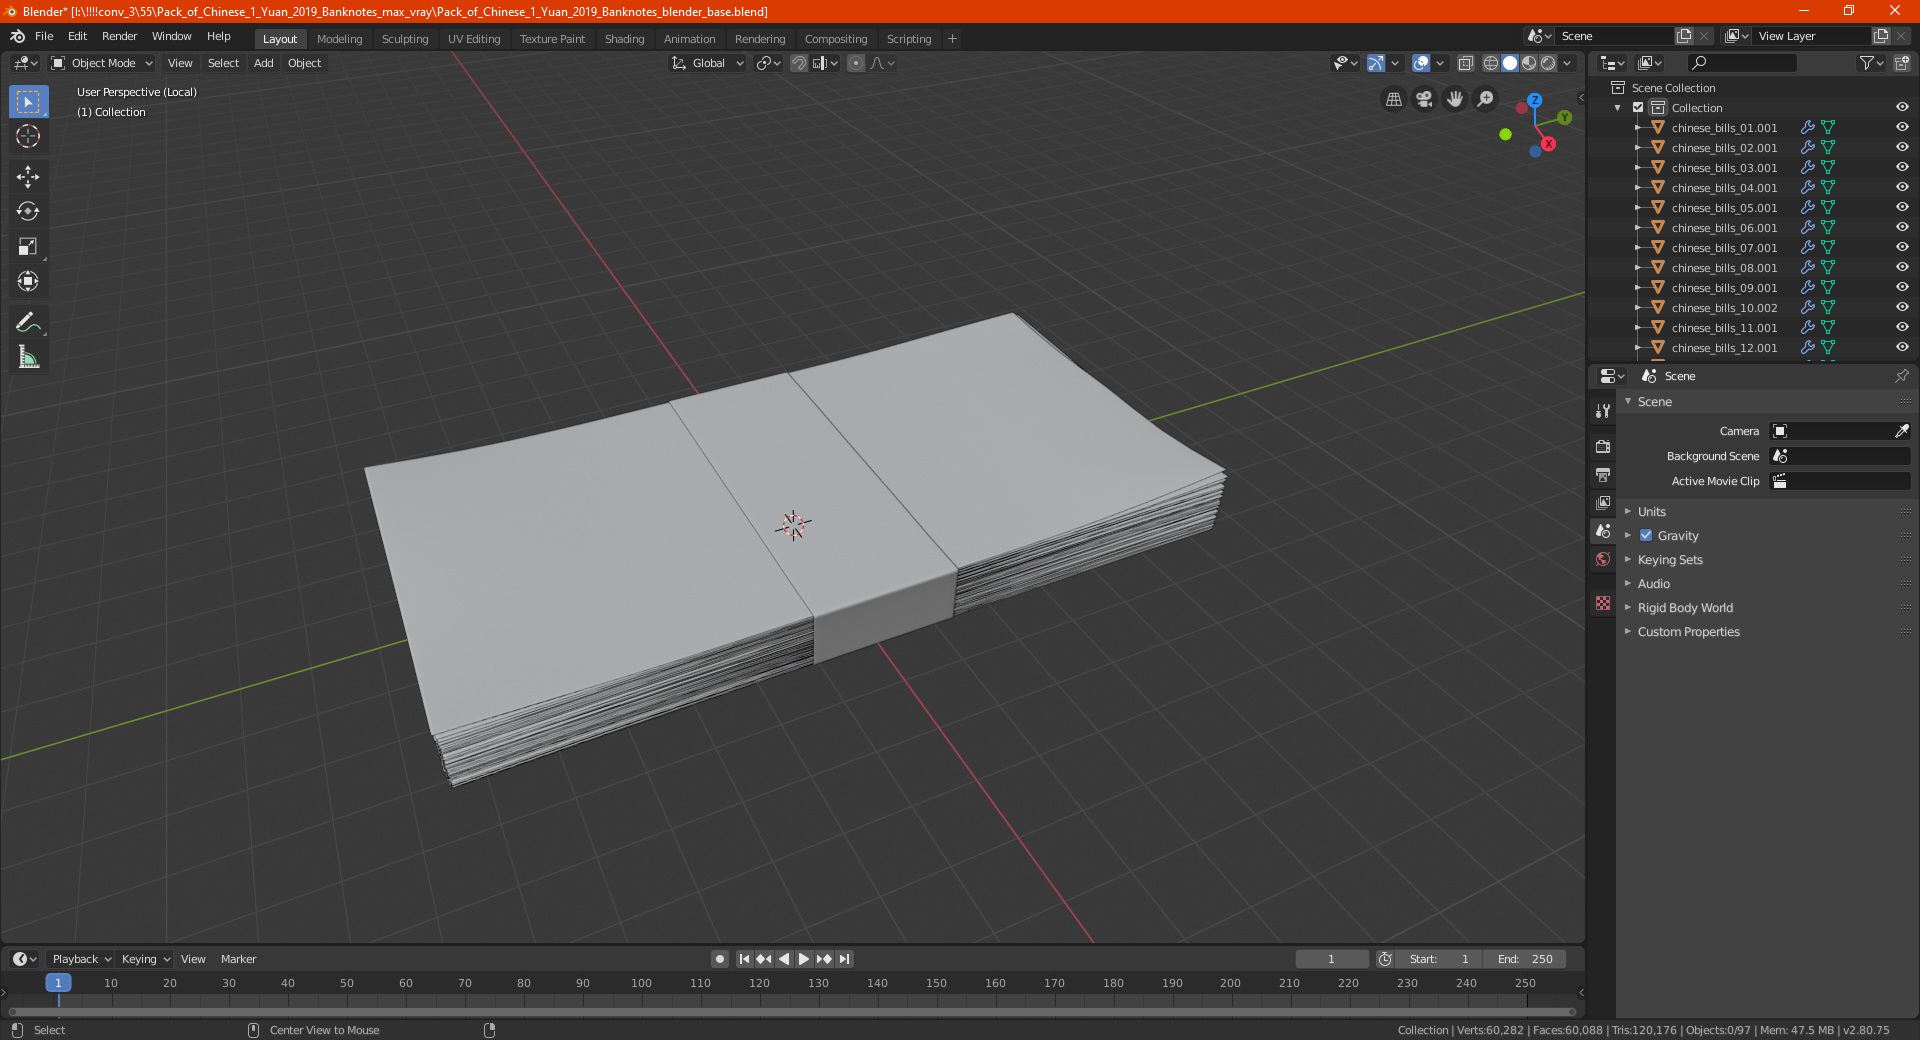Uncheck the Collection exclude checkbox
This screenshot has width=1920, height=1040.
pyautogui.click(x=1638, y=108)
